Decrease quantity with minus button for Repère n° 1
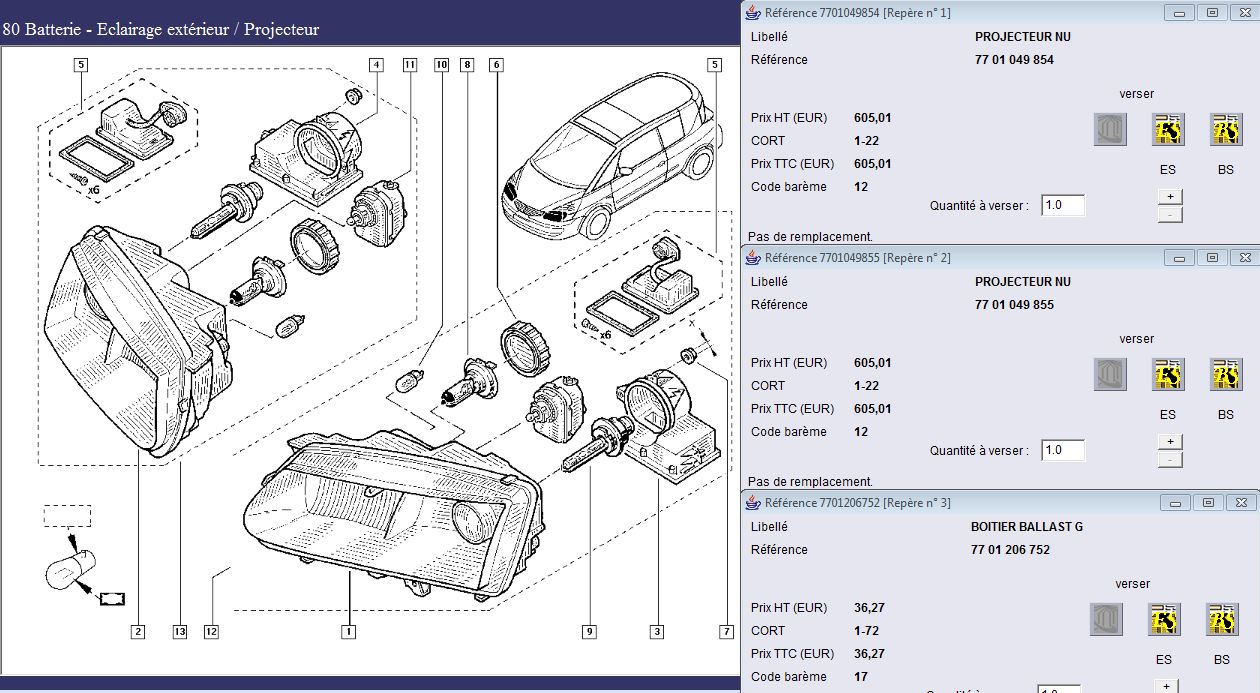 [1170, 214]
